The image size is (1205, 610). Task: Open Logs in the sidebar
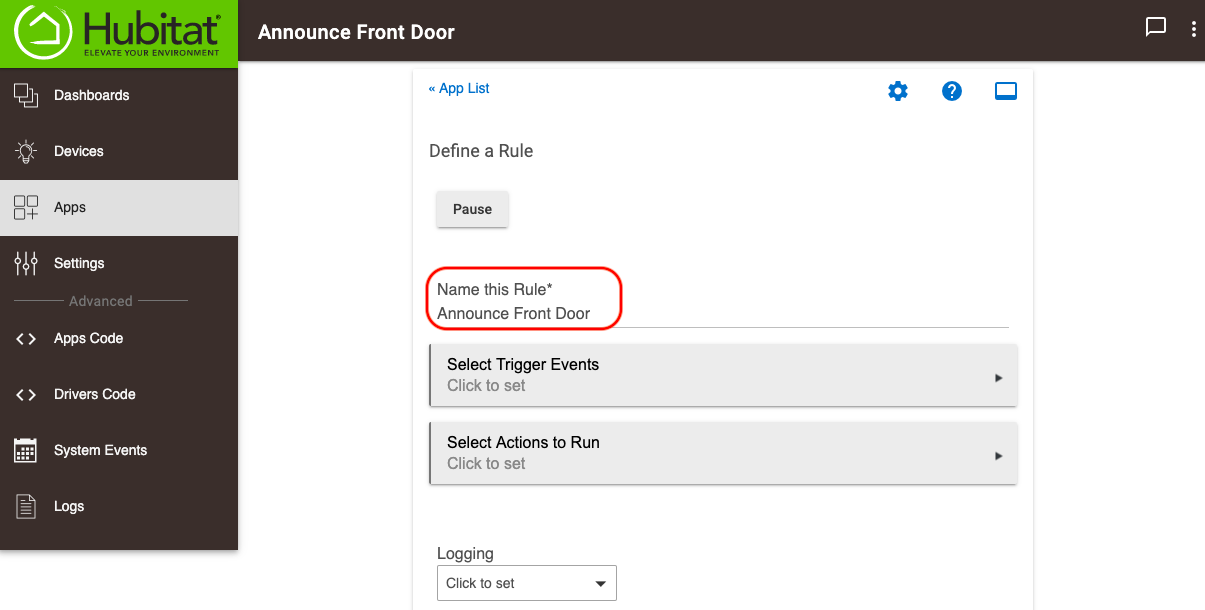pyautogui.click(x=119, y=507)
